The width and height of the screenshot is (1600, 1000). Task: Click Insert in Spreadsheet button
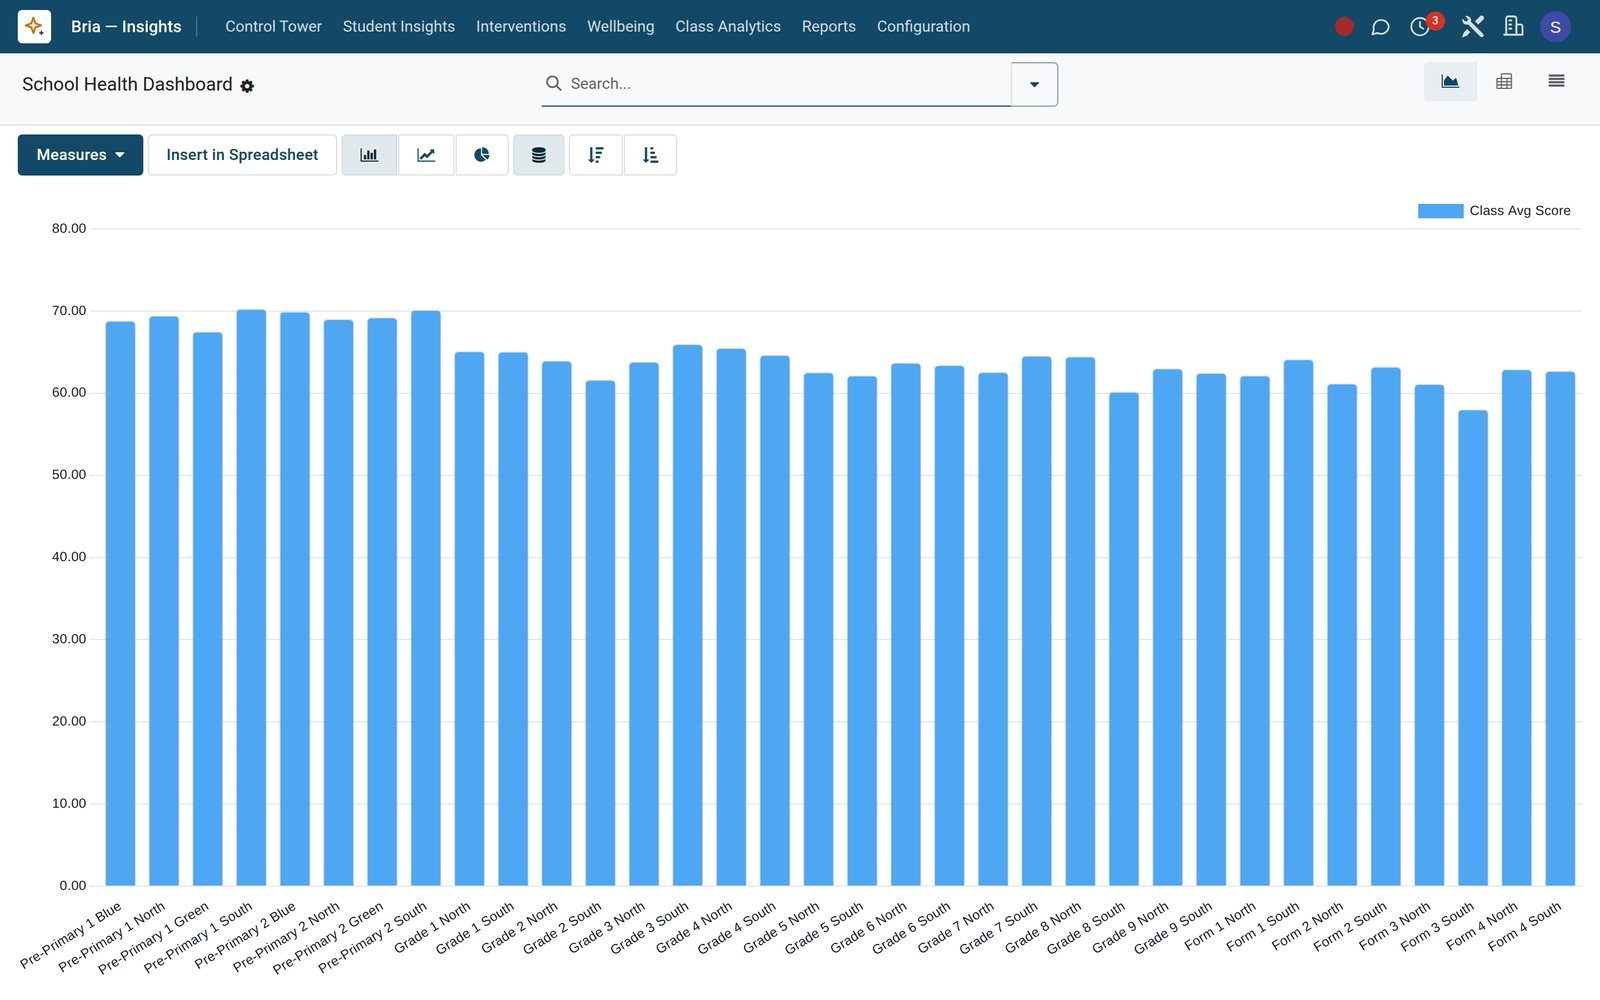pos(242,155)
